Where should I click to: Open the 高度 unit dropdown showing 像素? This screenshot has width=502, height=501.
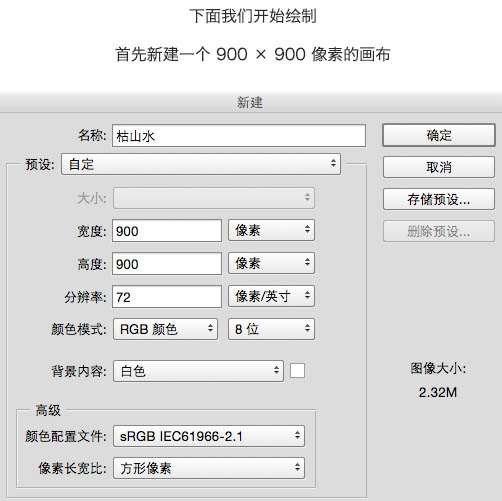point(271,263)
